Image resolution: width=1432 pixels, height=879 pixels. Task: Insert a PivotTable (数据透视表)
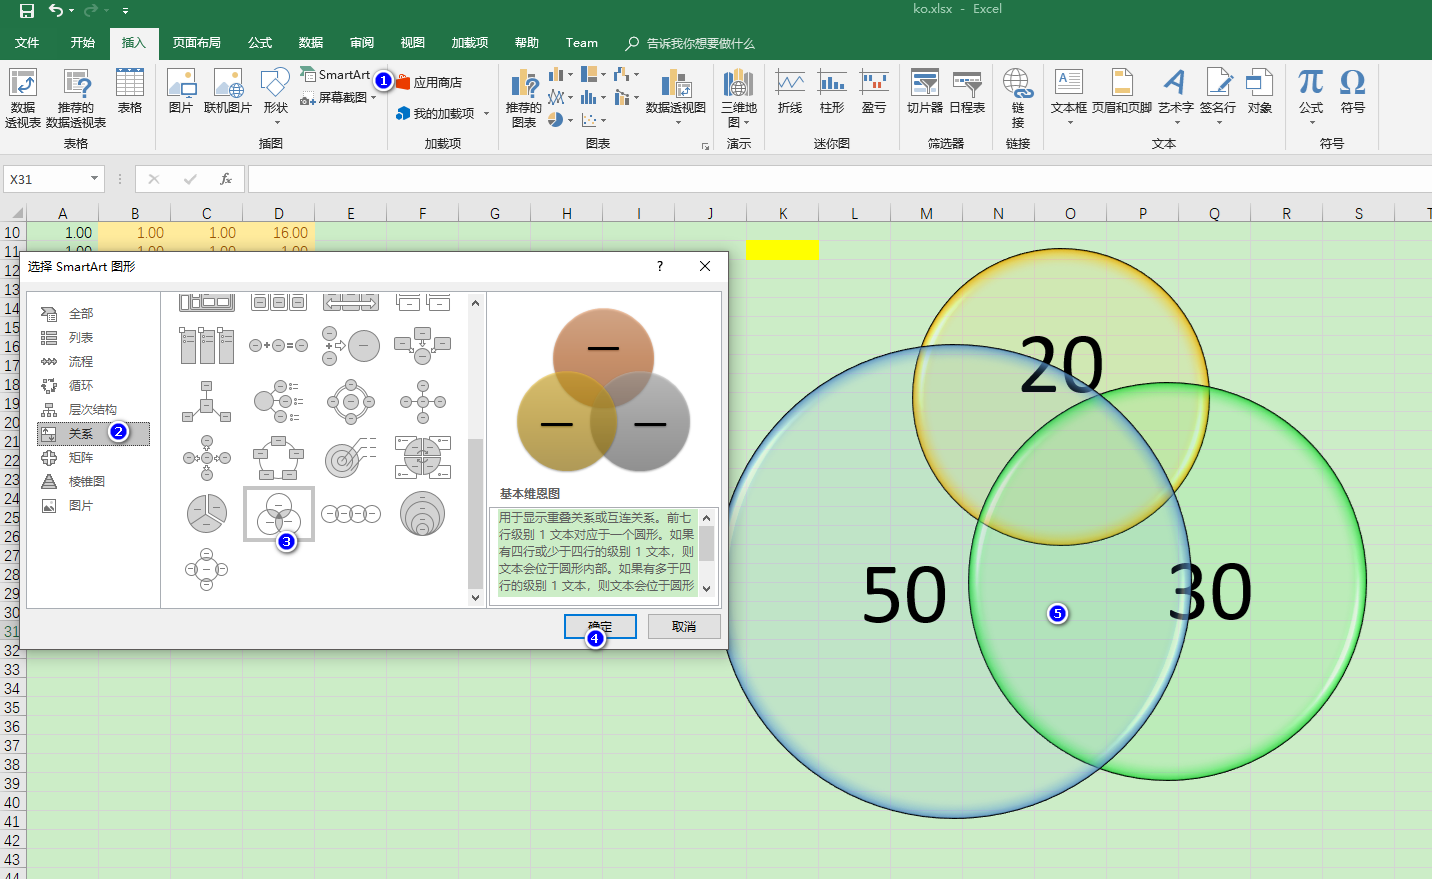tap(23, 98)
